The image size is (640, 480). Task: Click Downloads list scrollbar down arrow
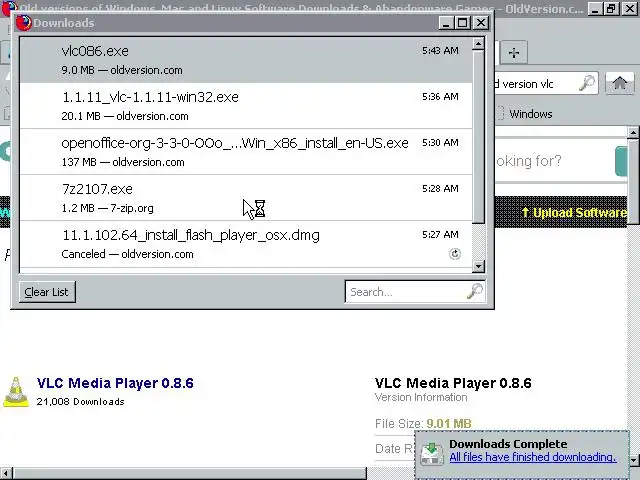point(478,267)
